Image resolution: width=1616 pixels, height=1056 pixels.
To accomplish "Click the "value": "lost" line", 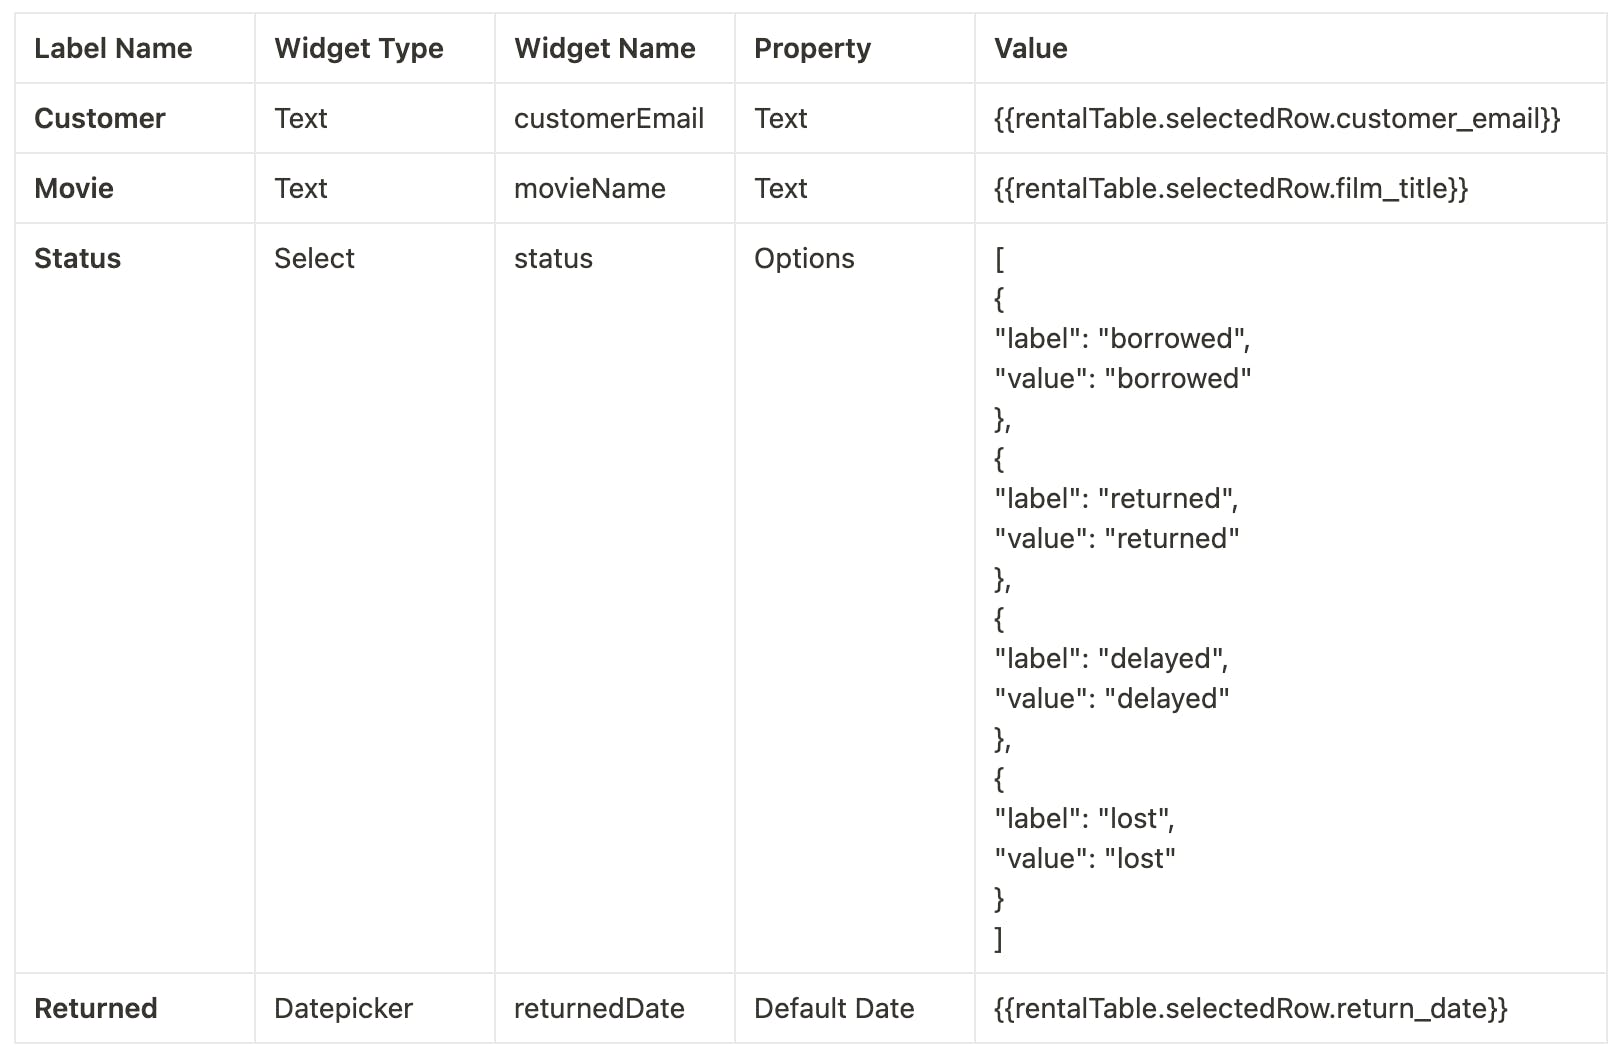I will click(x=1084, y=858).
